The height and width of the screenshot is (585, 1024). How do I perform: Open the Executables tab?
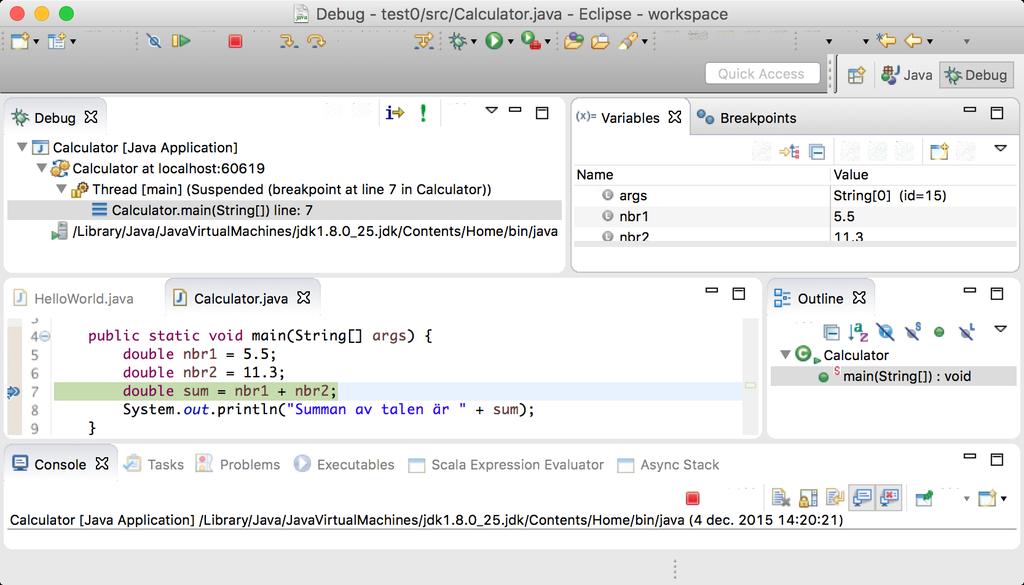(345, 464)
